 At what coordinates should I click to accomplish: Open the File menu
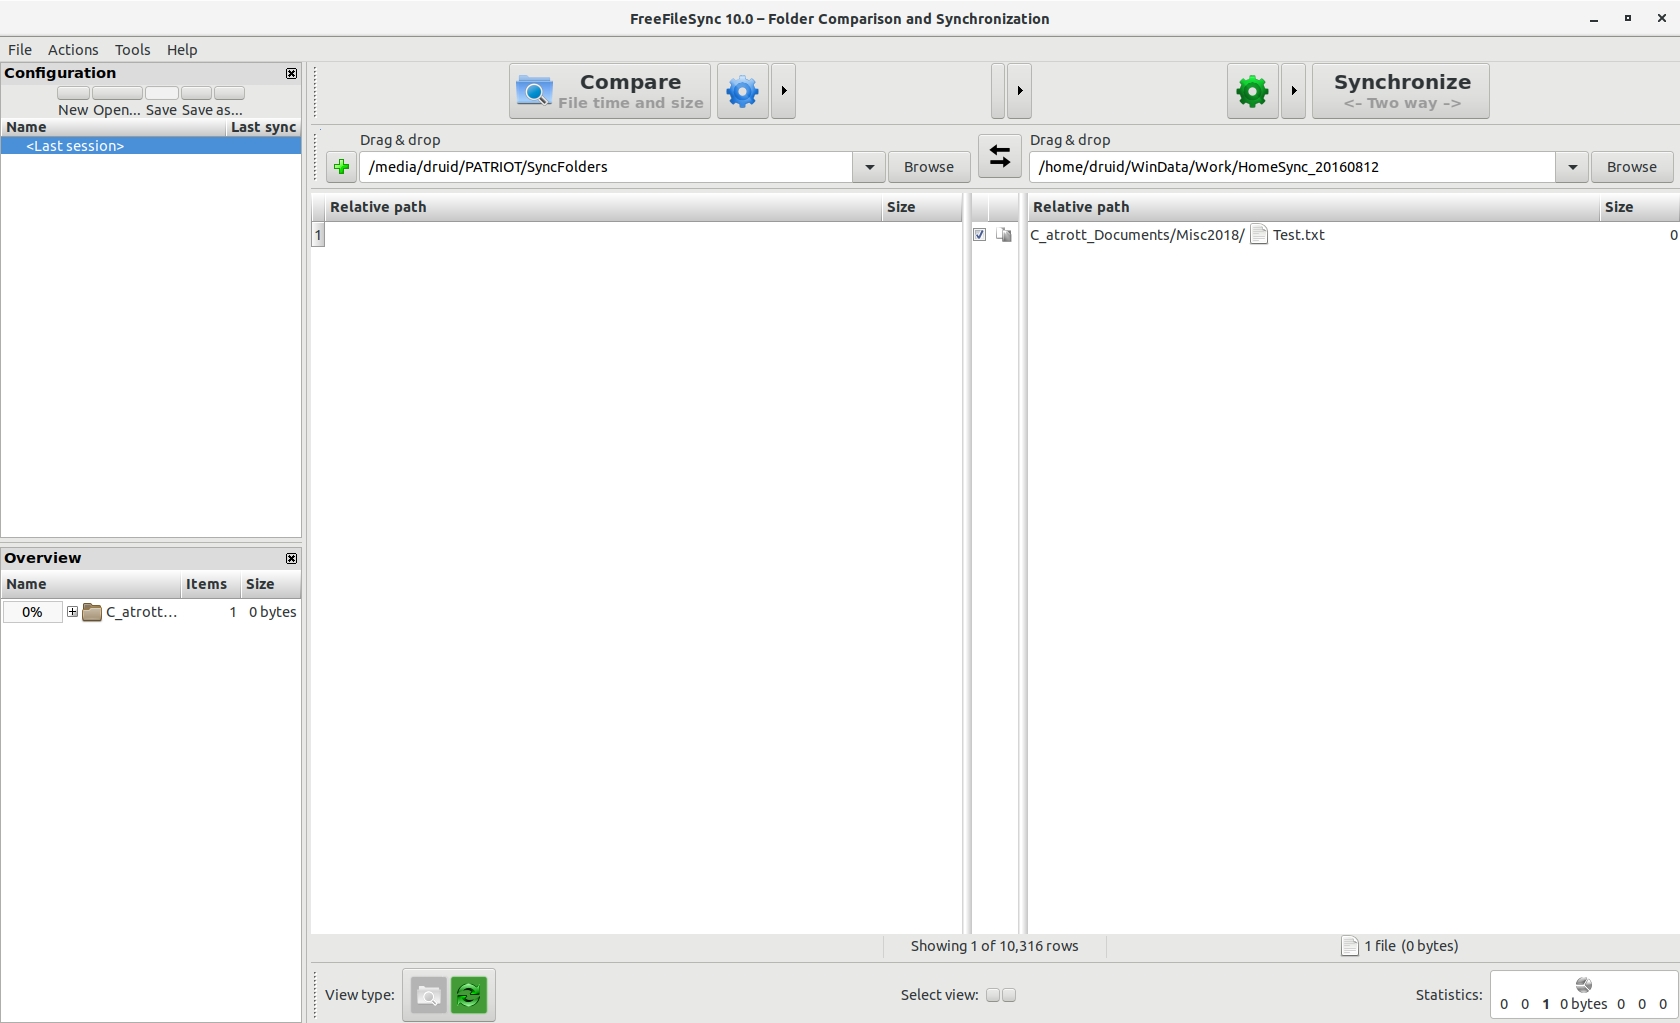tap(20, 50)
